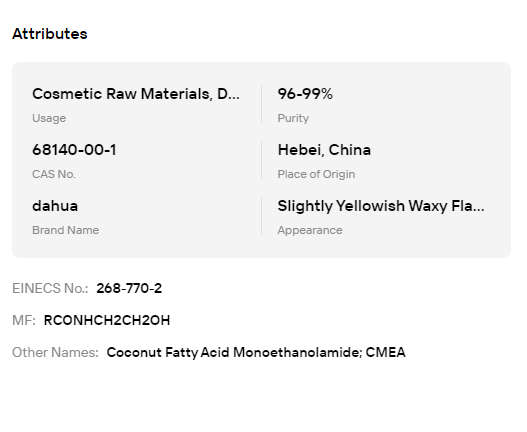
Task: Click the Usage label
Action: click(x=49, y=118)
